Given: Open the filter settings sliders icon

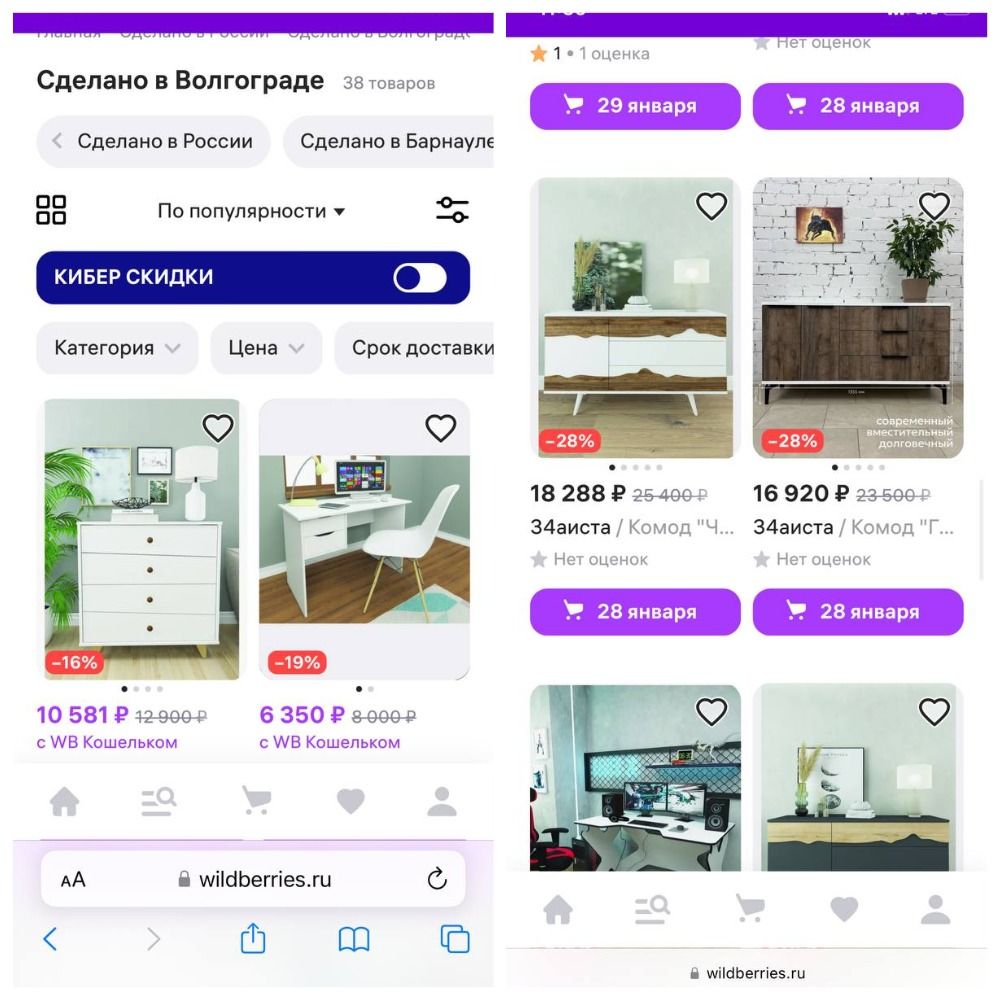Looking at the screenshot, I should click(452, 210).
